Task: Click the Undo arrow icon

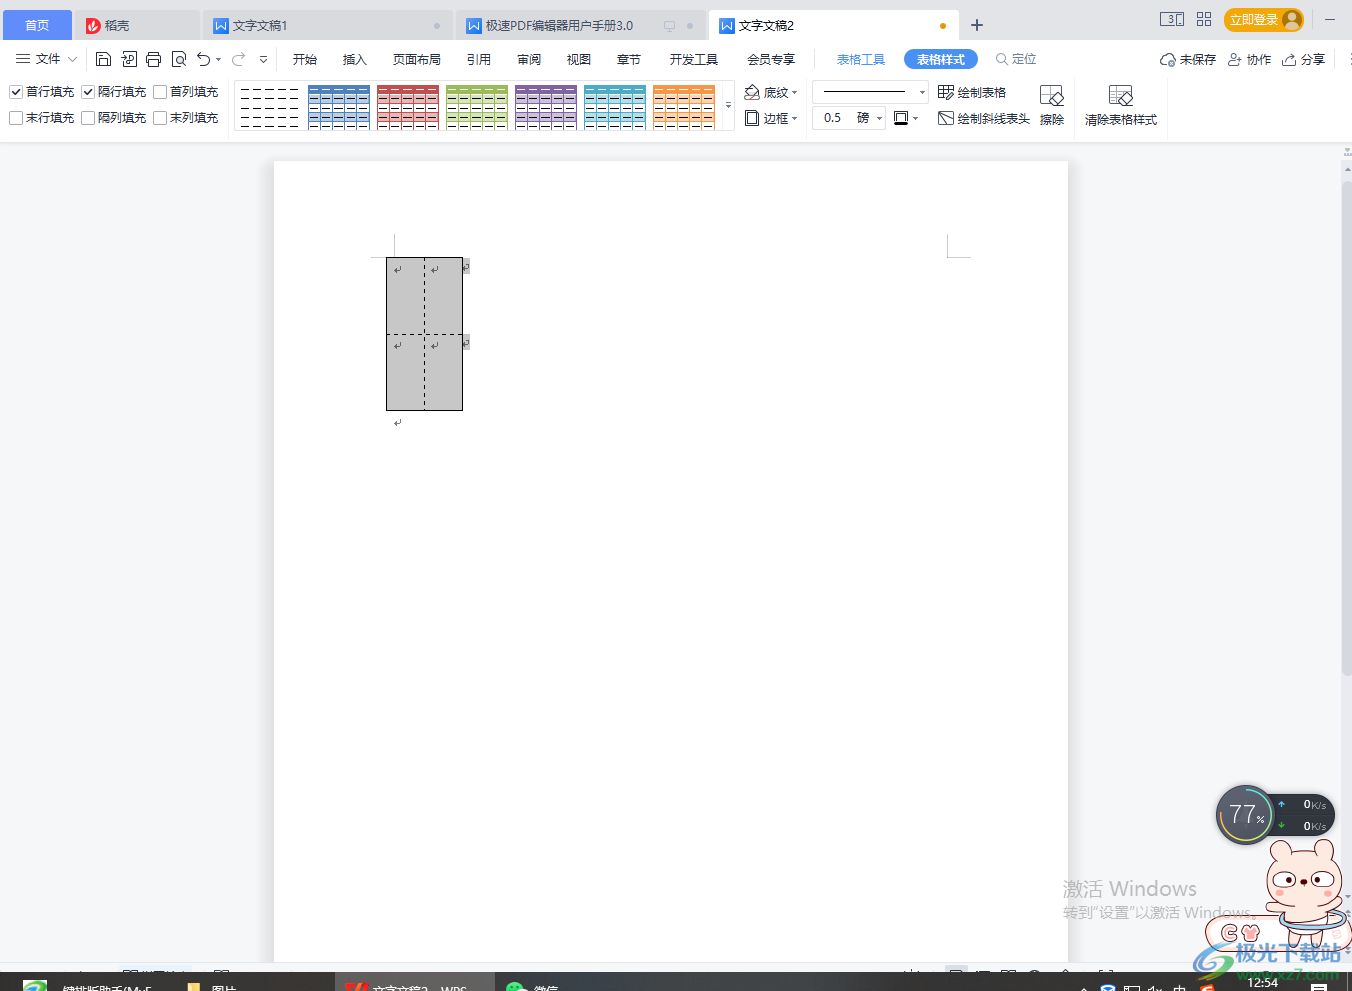Action: 204,59
